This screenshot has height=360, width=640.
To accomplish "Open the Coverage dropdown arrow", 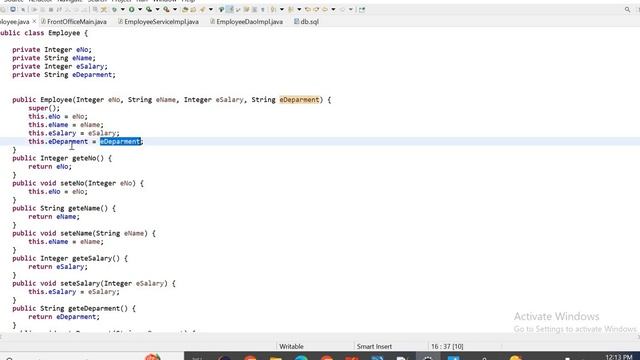I will [x=158, y=9].
